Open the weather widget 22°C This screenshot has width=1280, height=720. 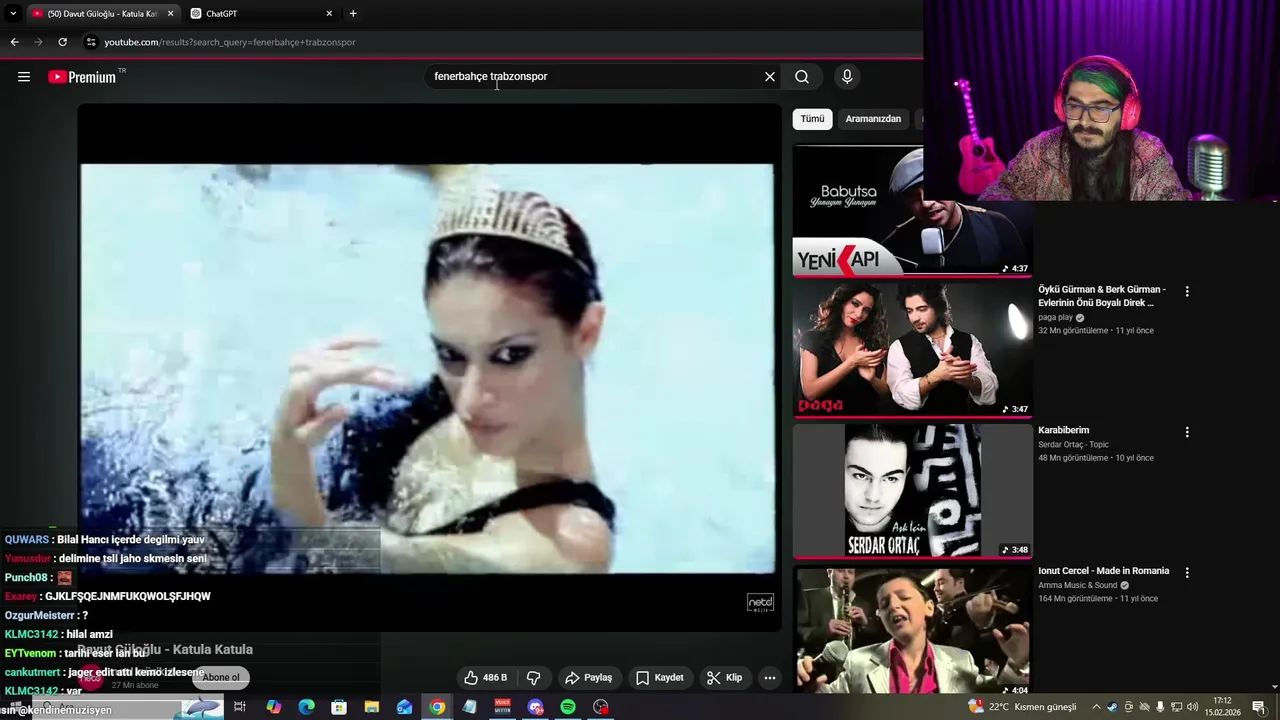1022,707
